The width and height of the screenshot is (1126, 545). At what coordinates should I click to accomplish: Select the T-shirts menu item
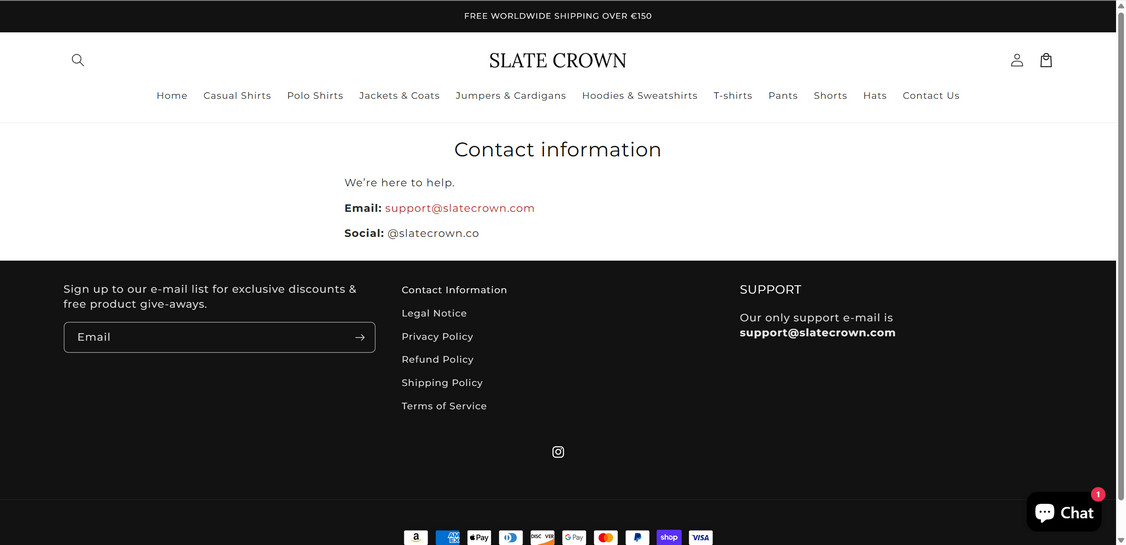tap(732, 96)
